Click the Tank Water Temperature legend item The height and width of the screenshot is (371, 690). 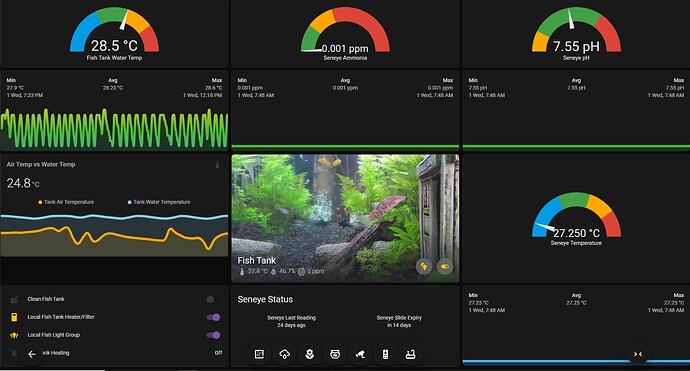[159, 202]
